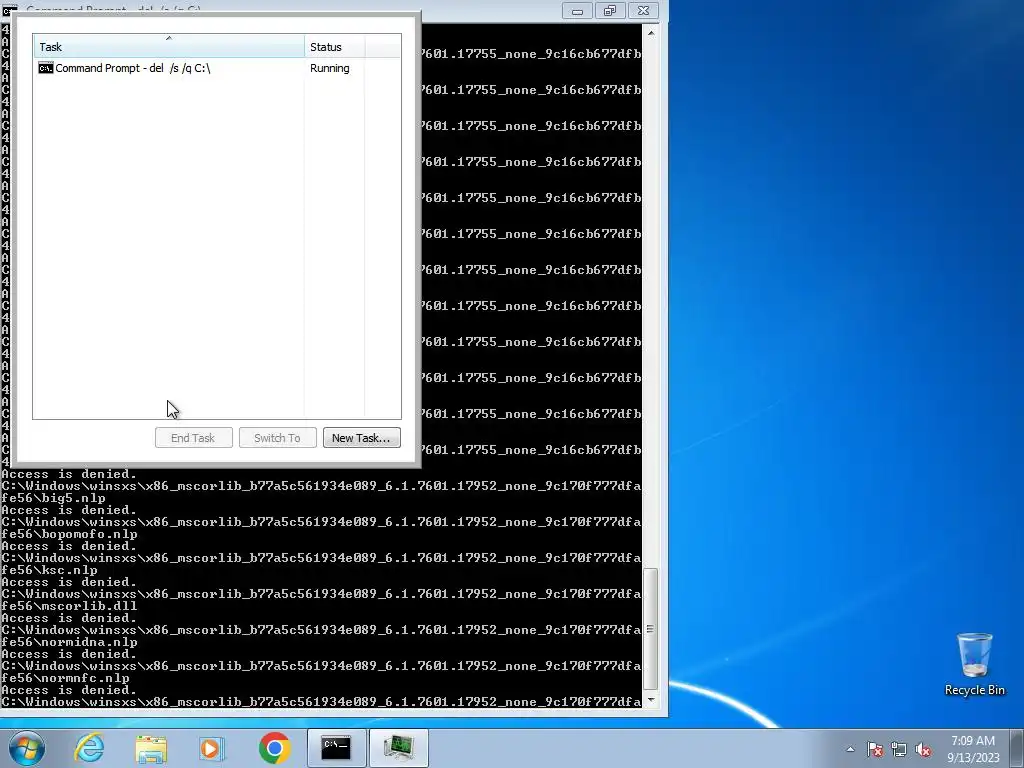Sort tasks by the Task column header
Screen dimensions: 1024x768
pos(168,46)
